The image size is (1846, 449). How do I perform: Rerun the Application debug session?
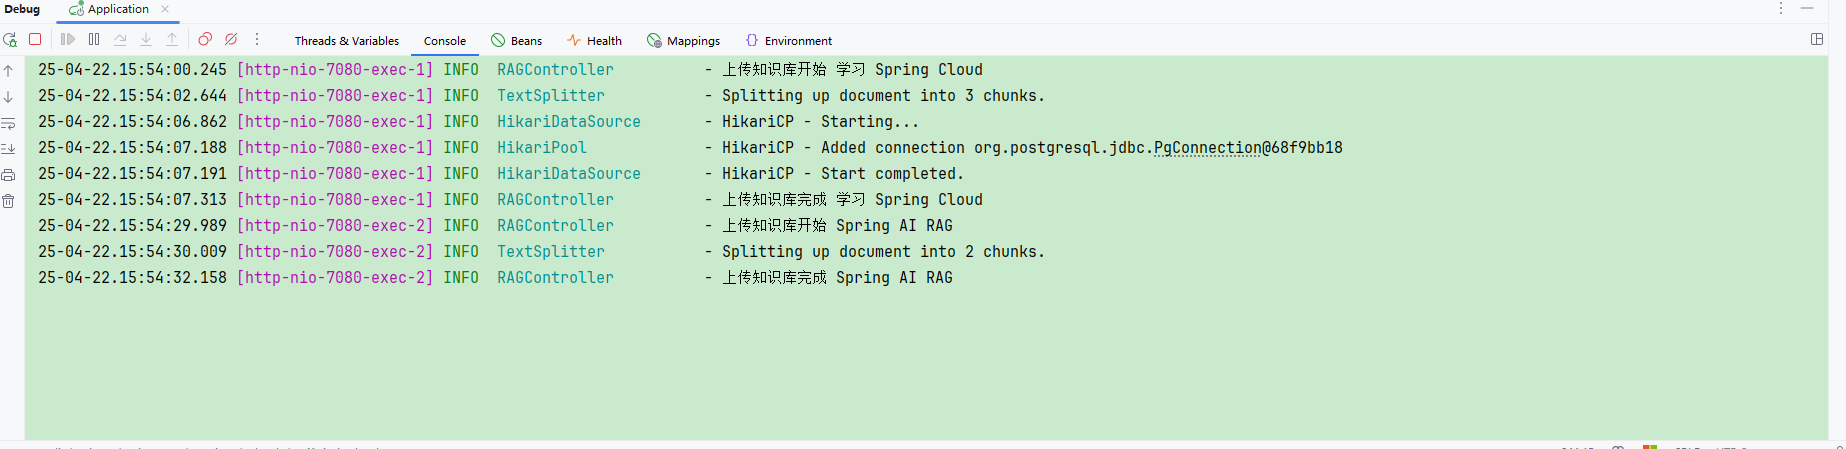10,40
